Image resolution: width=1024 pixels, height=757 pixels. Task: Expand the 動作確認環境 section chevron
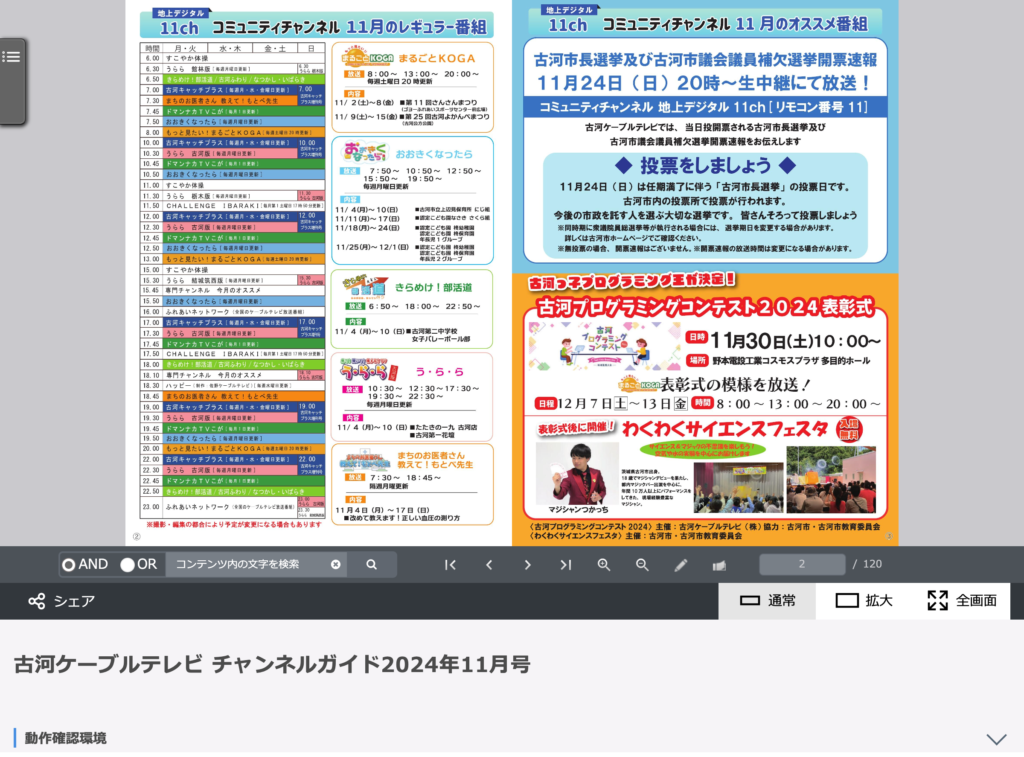click(x=996, y=739)
